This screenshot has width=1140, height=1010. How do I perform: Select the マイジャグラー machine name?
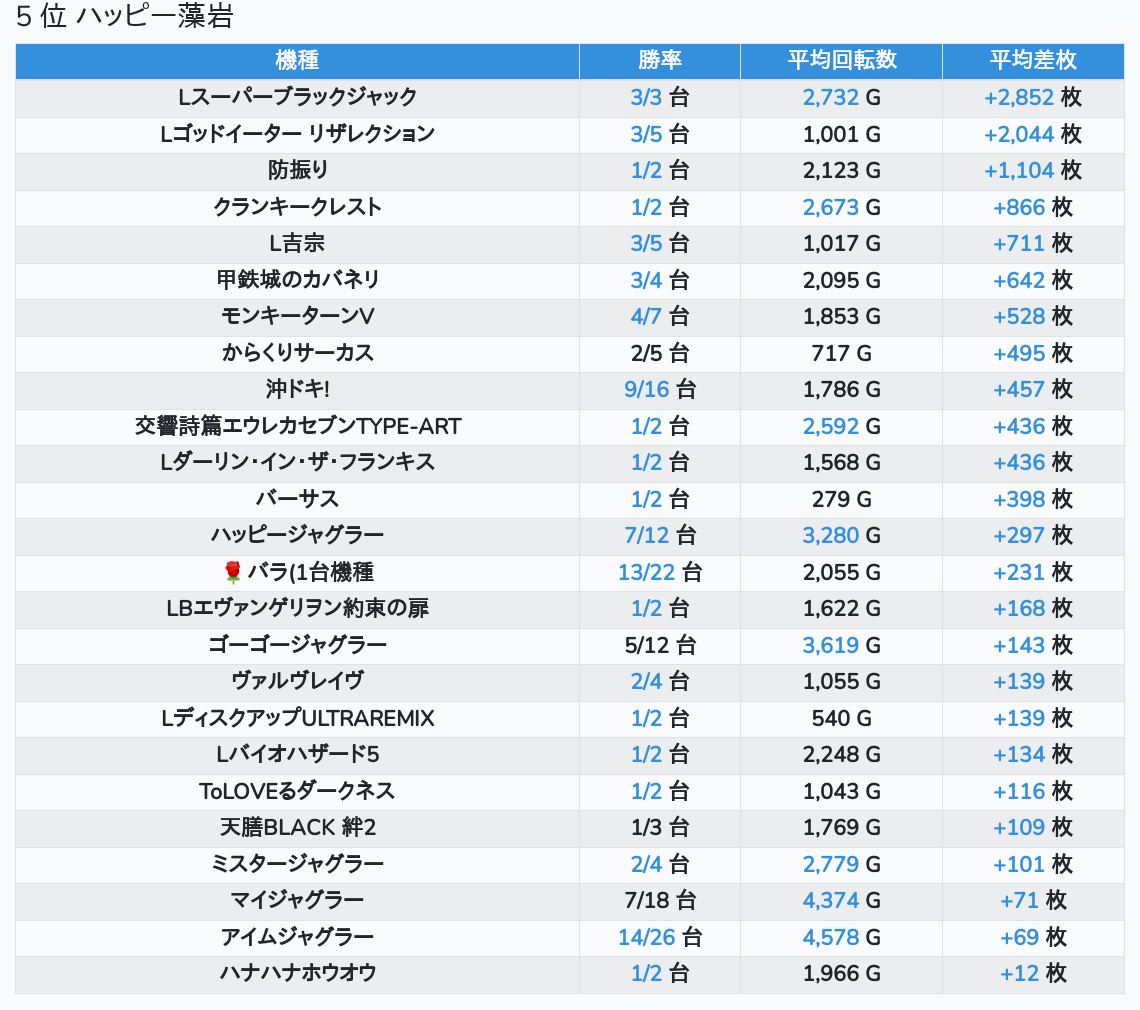[297, 900]
